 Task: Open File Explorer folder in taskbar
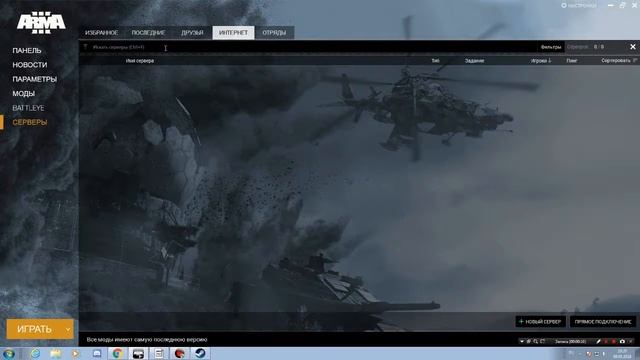point(55,353)
